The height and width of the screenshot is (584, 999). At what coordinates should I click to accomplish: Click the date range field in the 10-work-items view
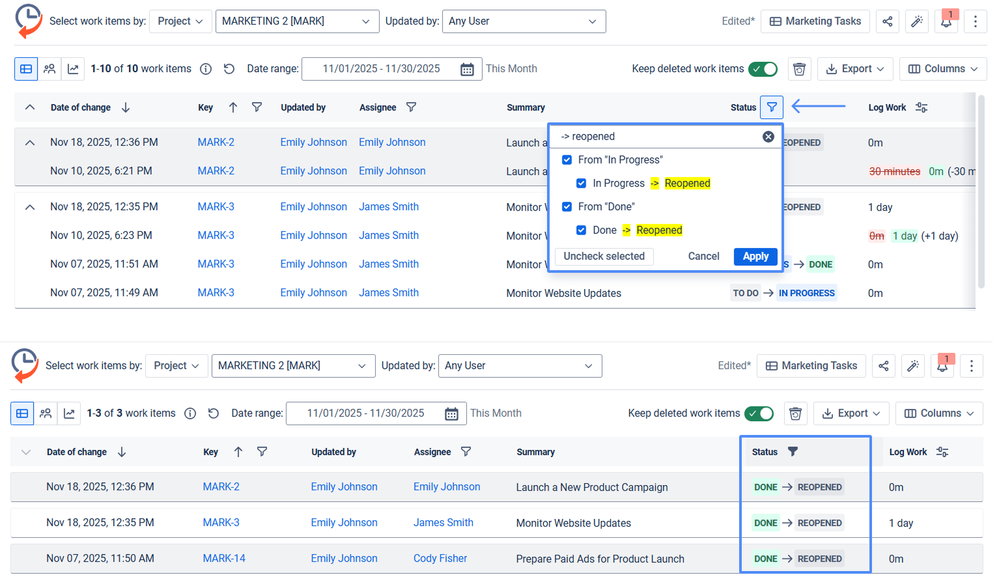coord(391,69)
